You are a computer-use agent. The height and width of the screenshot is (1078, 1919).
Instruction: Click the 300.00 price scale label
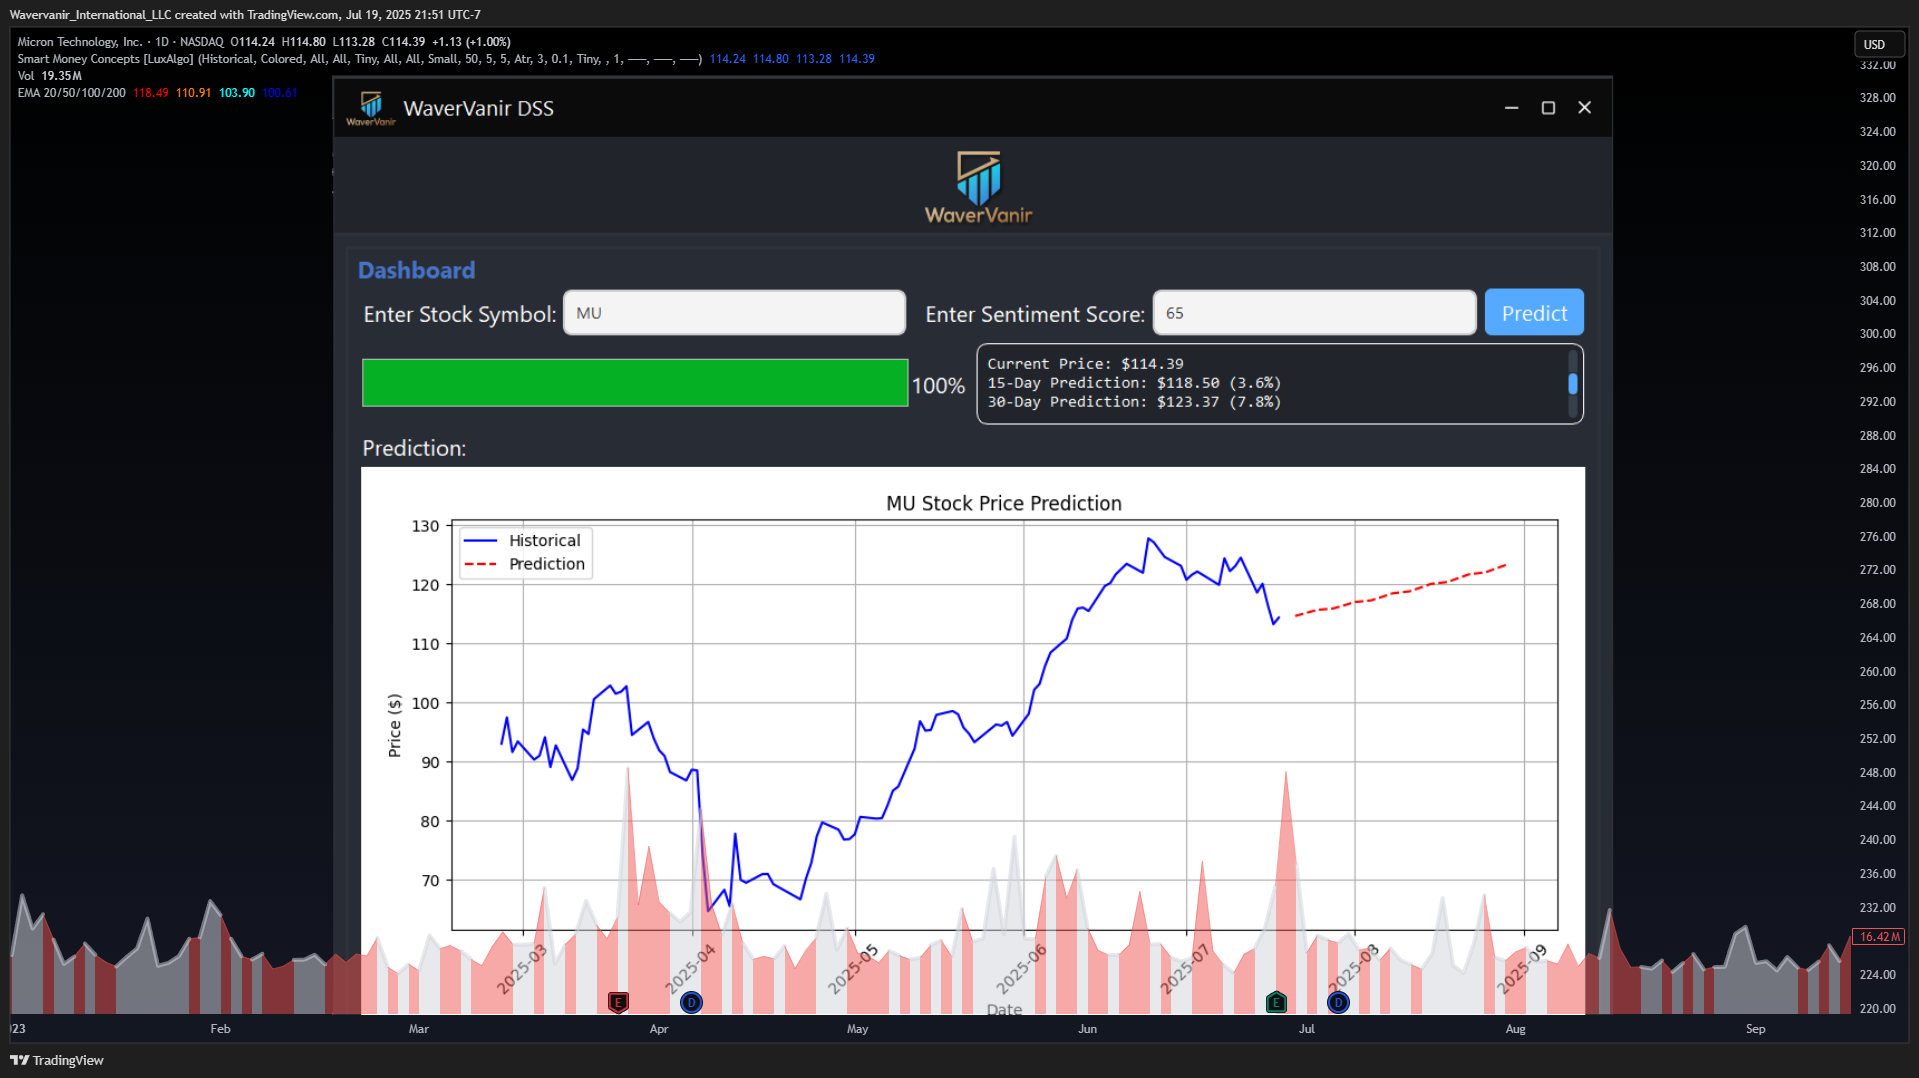(1877, 334)
